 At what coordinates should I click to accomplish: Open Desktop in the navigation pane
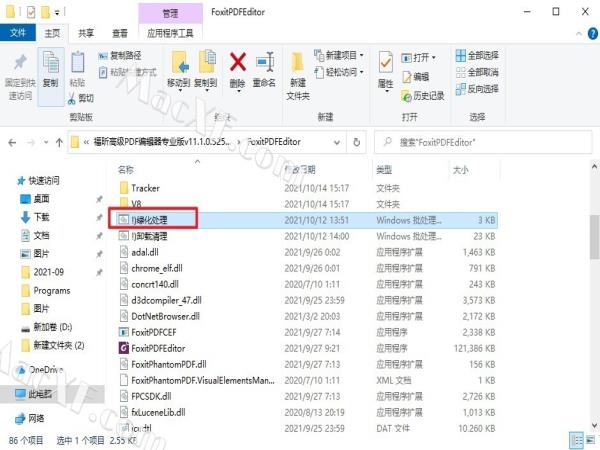[35, 199]
